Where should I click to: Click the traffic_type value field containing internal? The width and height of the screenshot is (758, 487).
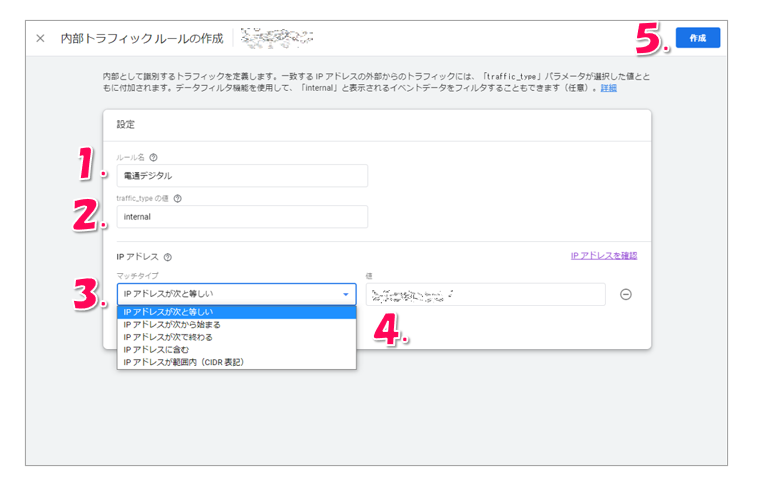pos(242,216)
